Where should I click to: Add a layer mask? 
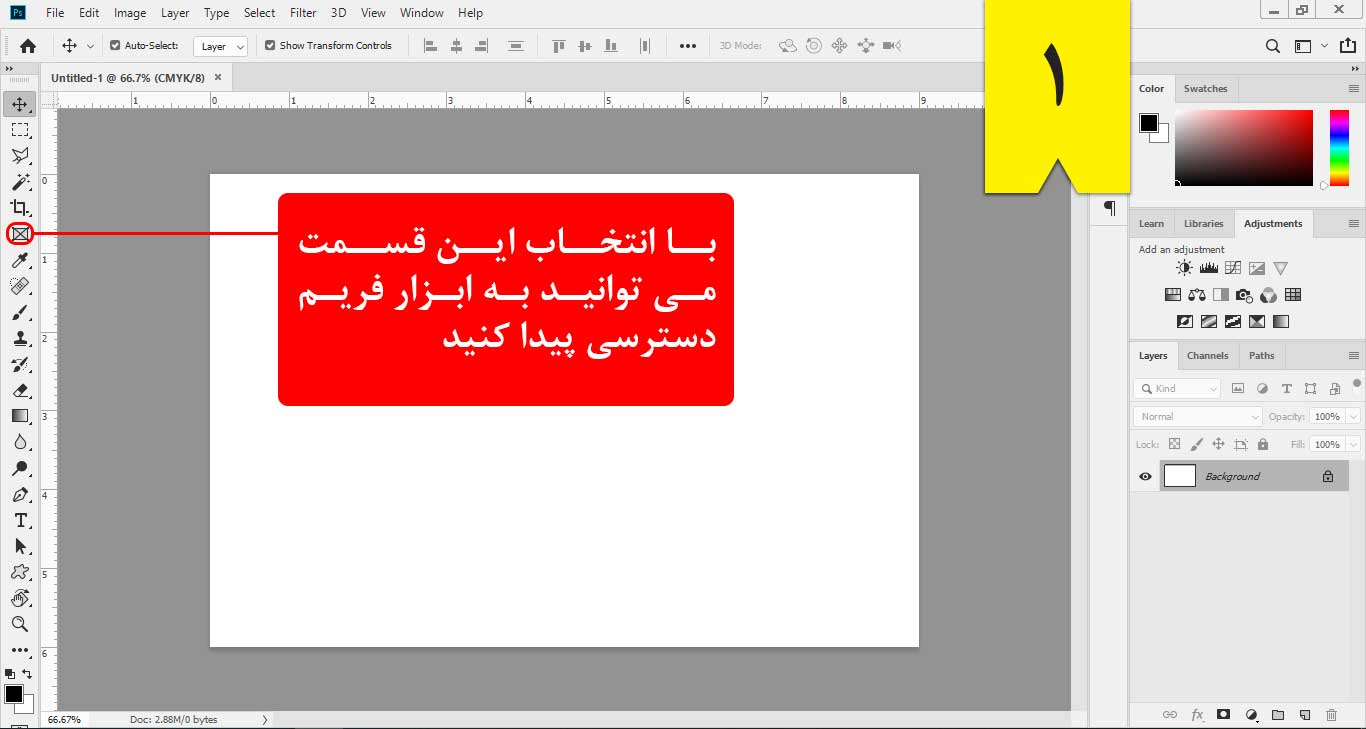(x=1223, y=715)
